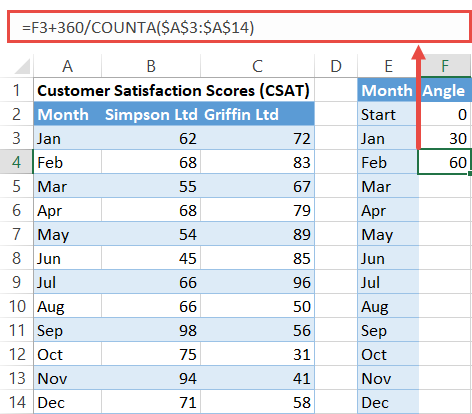Select cell F4 showing 60
The width and height of the screenshot is (472, 414).
[x=445, y=162]
